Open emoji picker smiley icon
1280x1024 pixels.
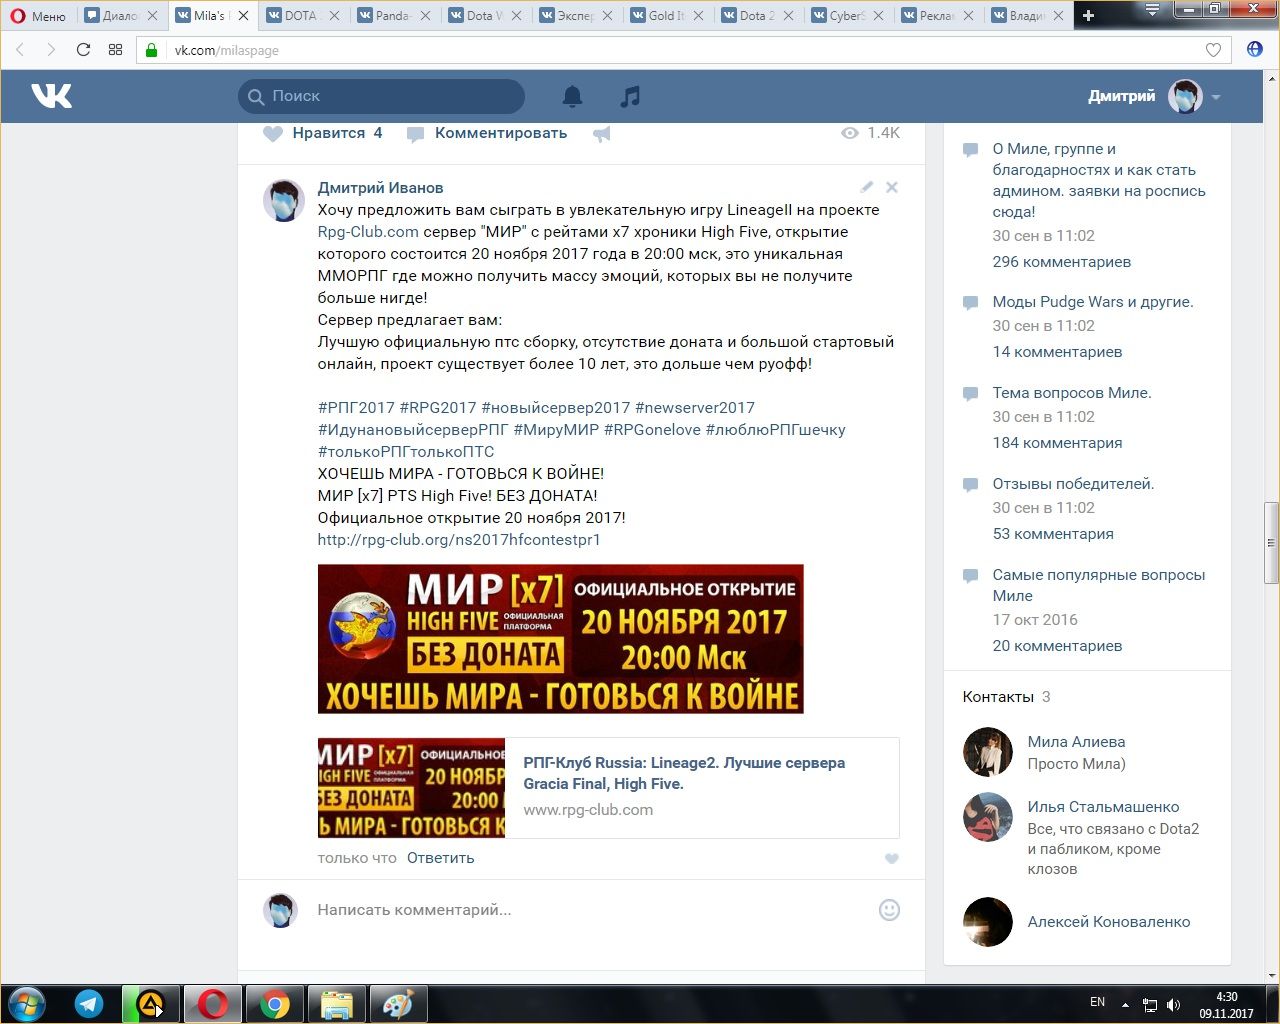click(x=889, y=910)
